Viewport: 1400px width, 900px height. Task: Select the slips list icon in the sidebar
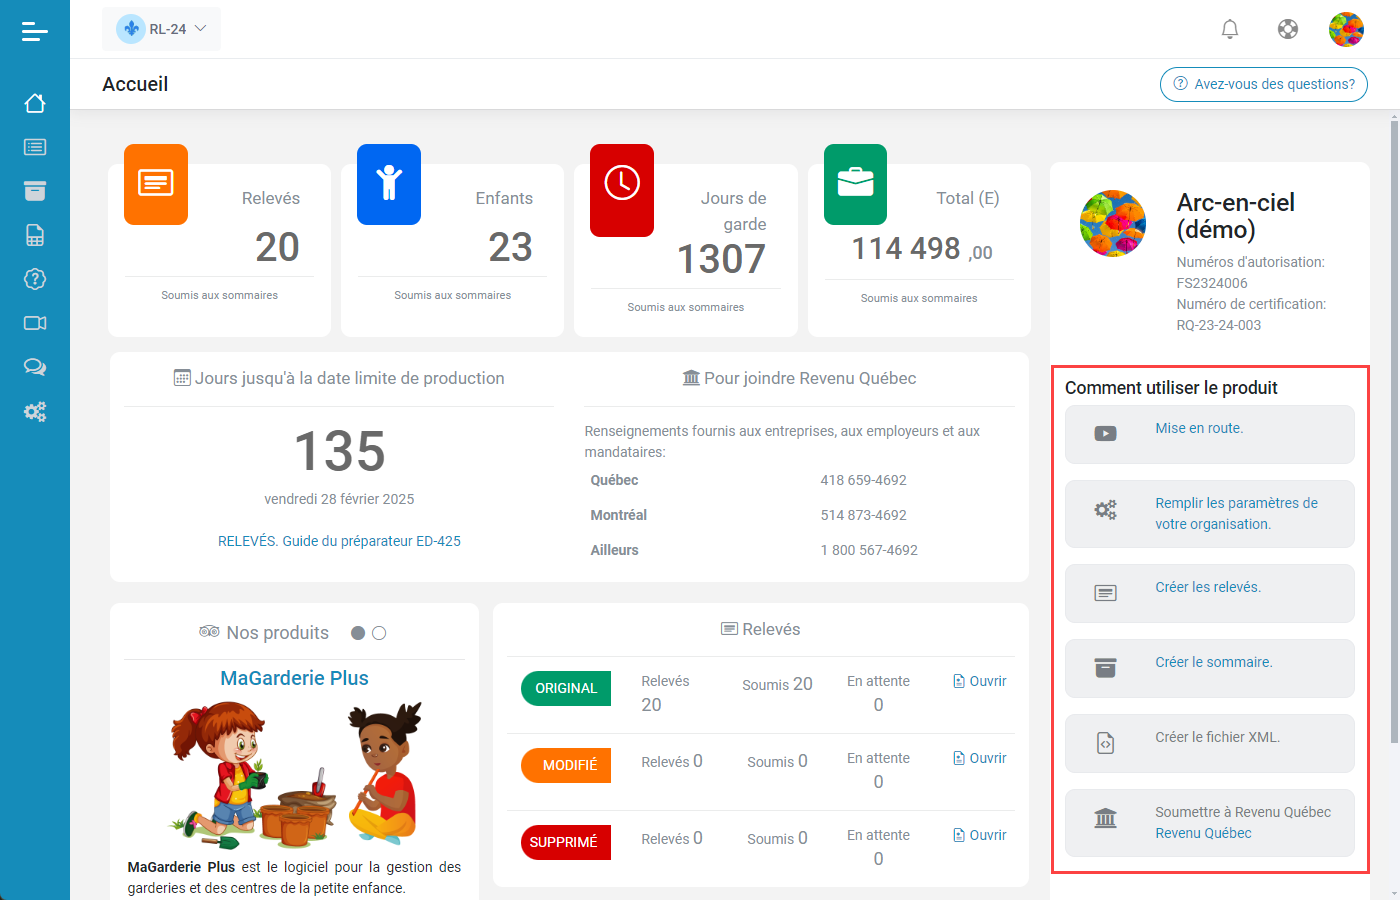[x=35, y=147]
